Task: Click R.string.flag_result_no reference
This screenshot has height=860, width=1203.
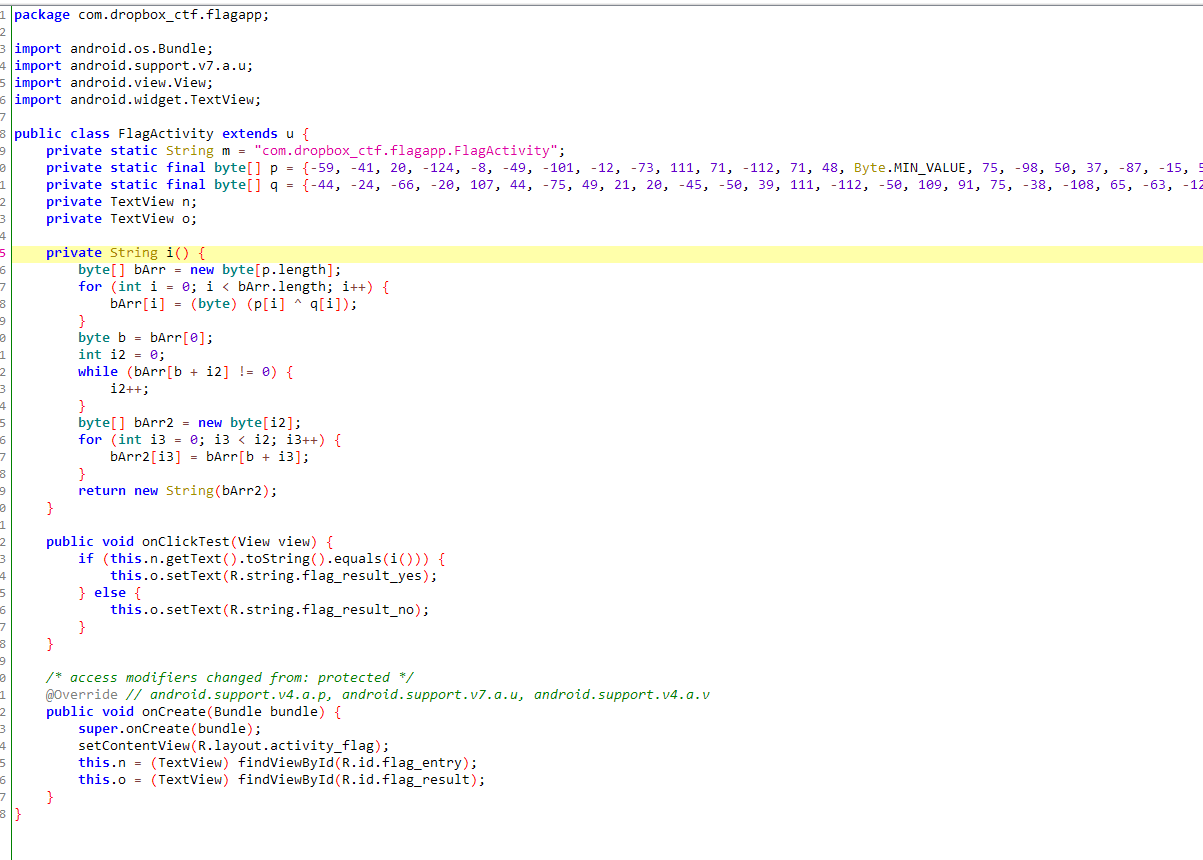Action: pyautogui.click(x=325, y=609)
